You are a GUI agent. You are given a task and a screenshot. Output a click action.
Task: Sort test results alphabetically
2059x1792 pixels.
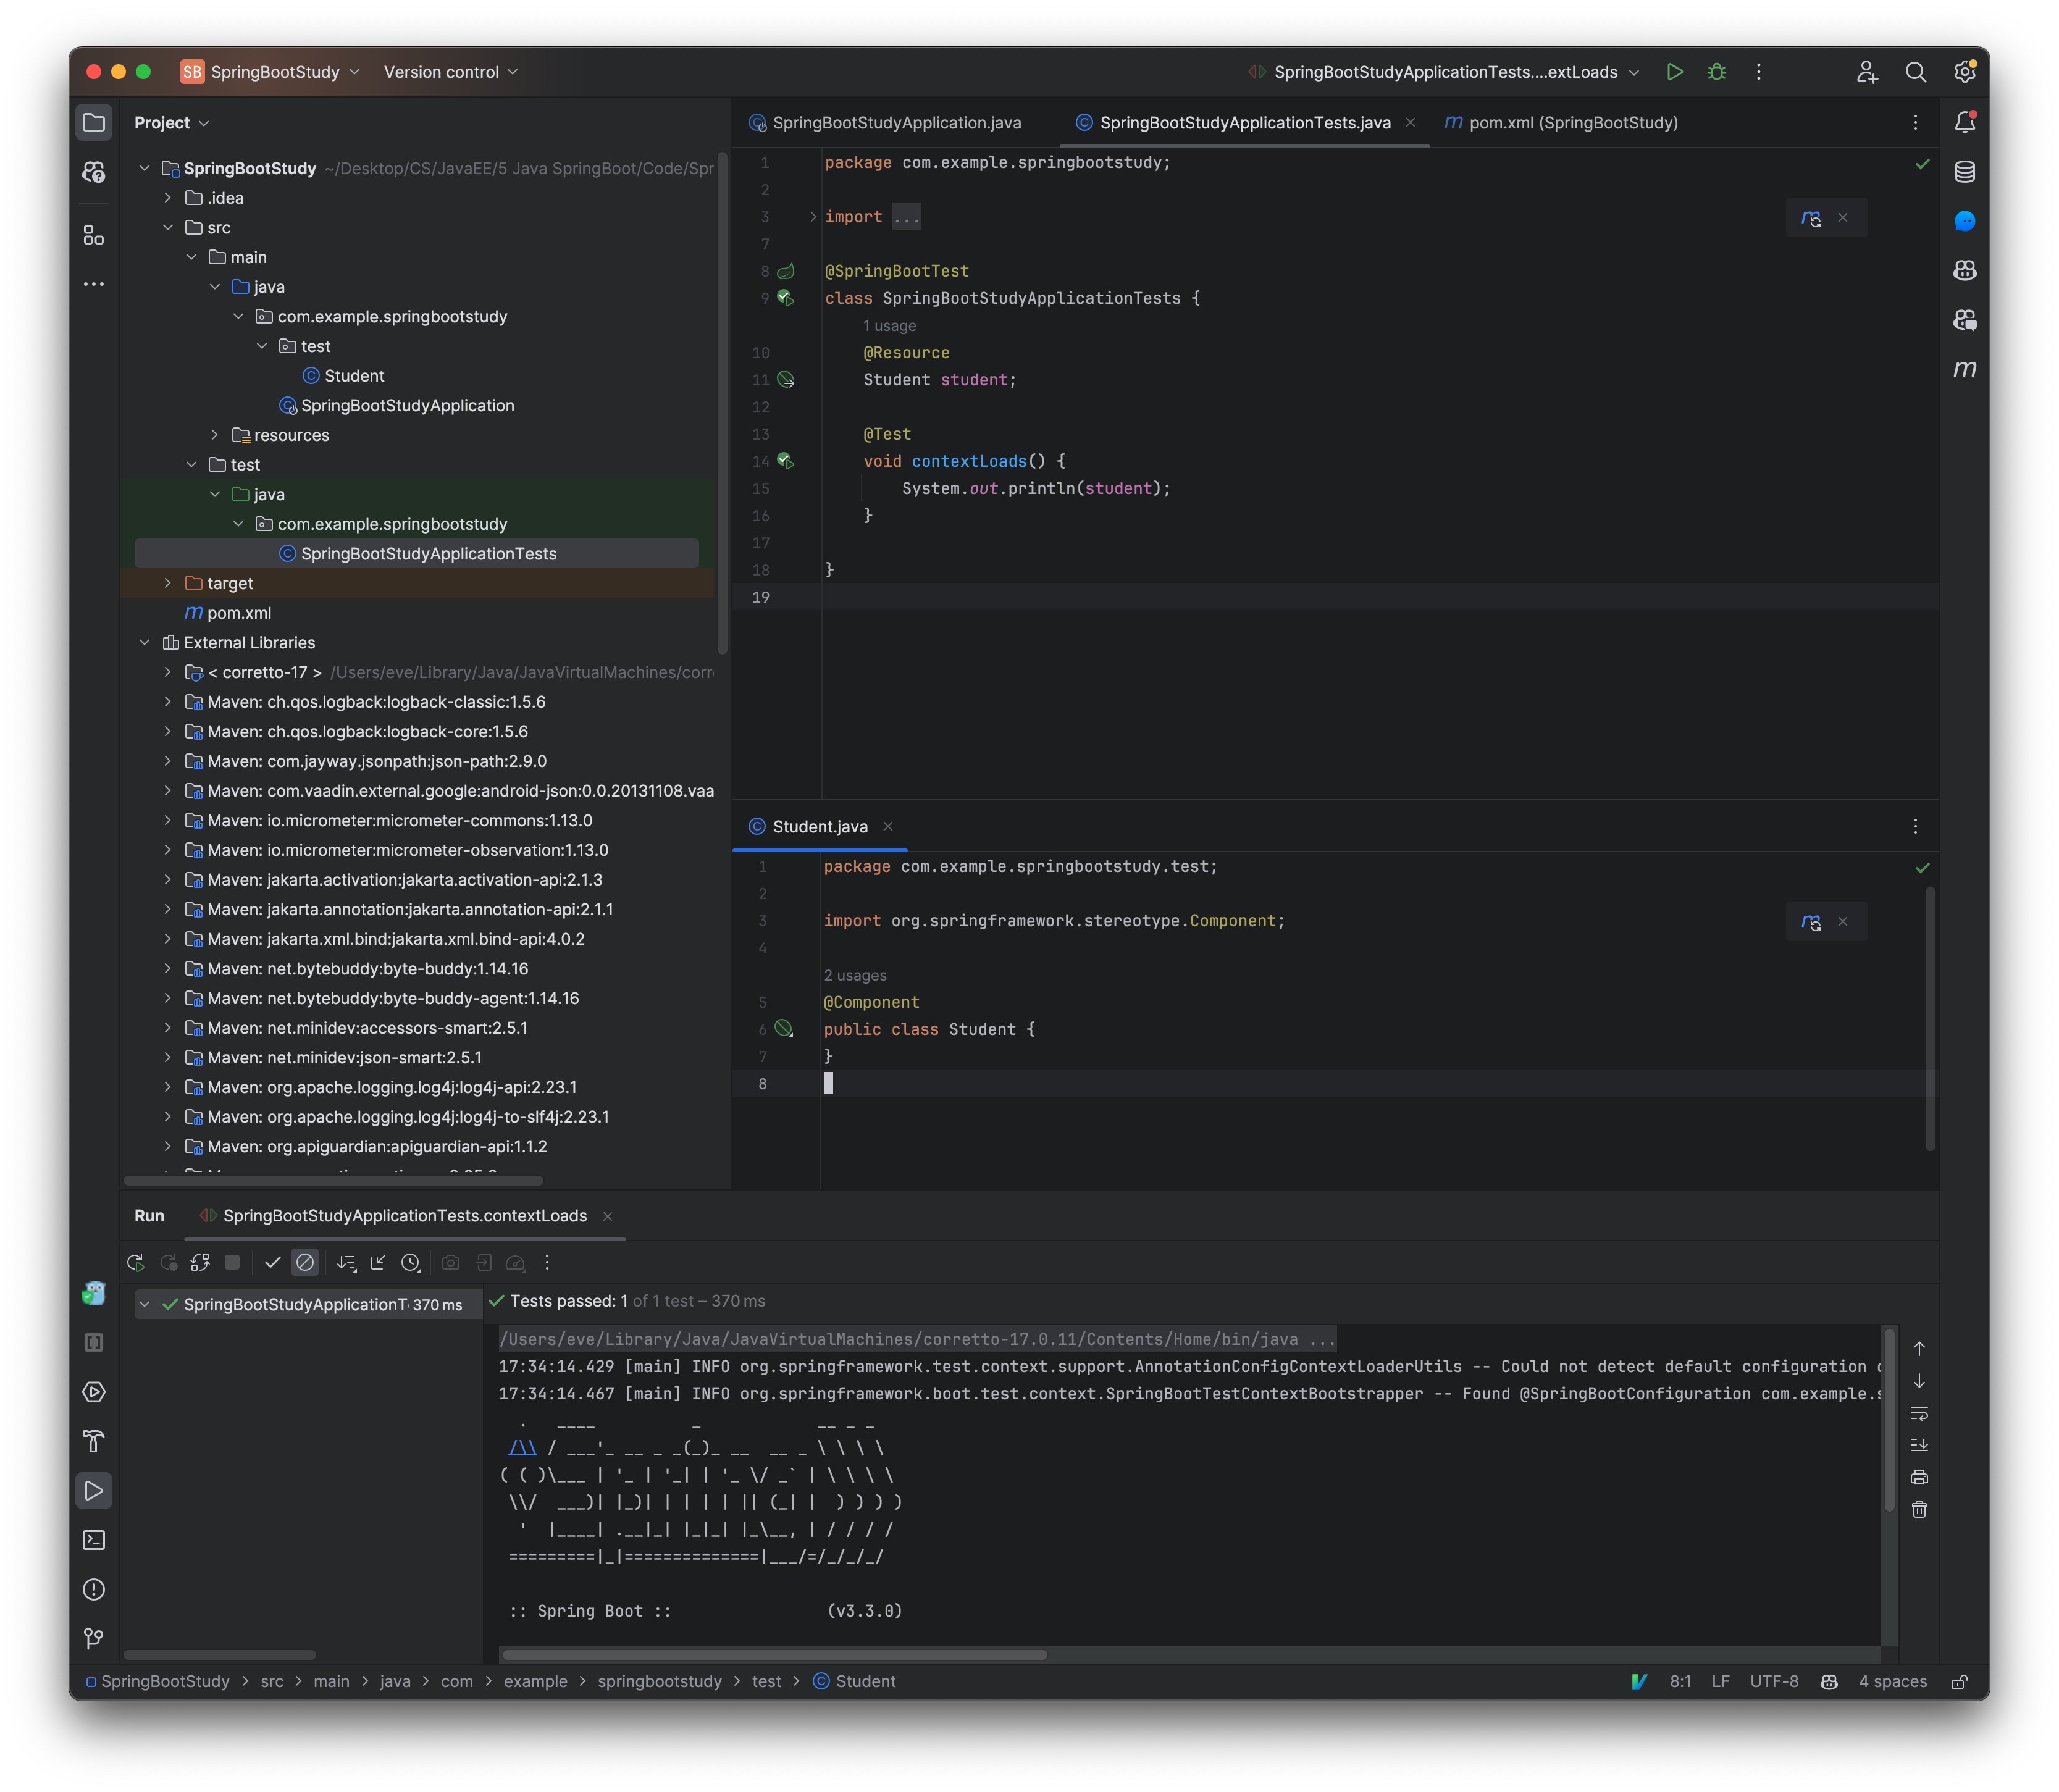pyautogui.click(x=346, y=1262)
